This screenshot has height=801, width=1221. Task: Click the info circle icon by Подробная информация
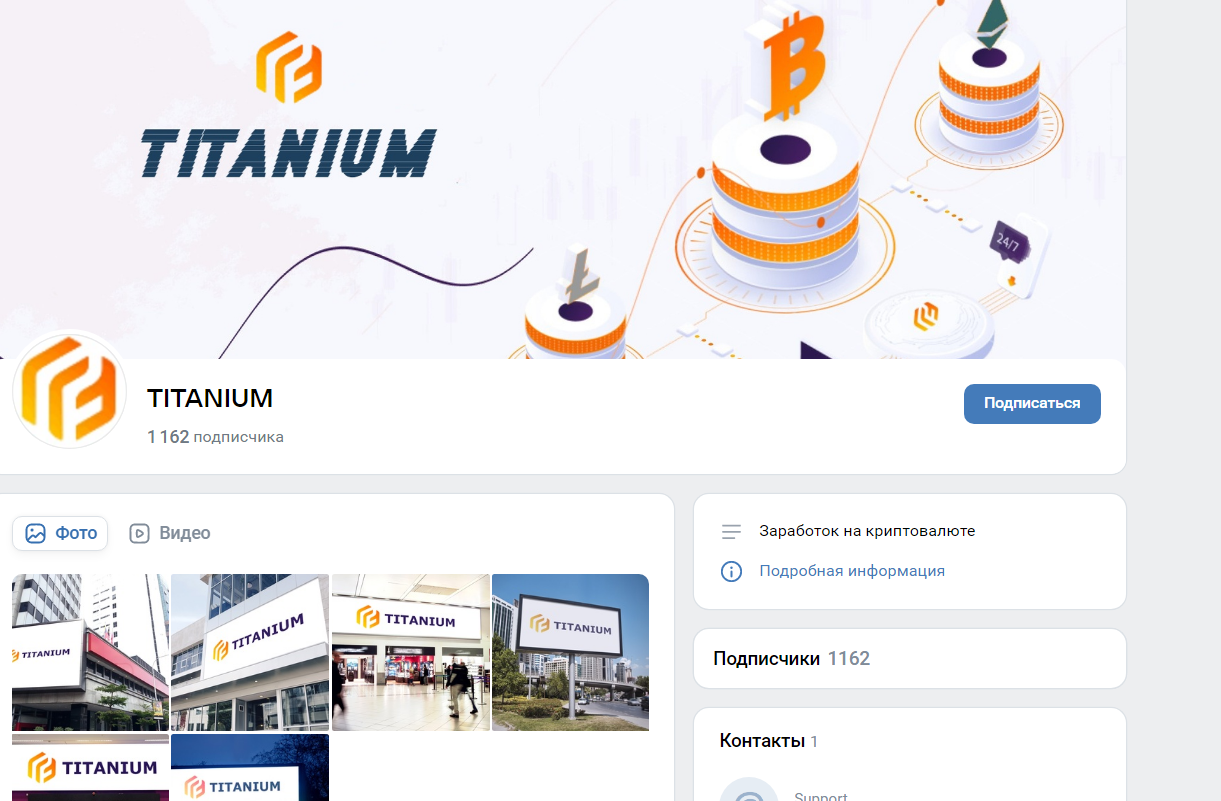pos(732,571)
